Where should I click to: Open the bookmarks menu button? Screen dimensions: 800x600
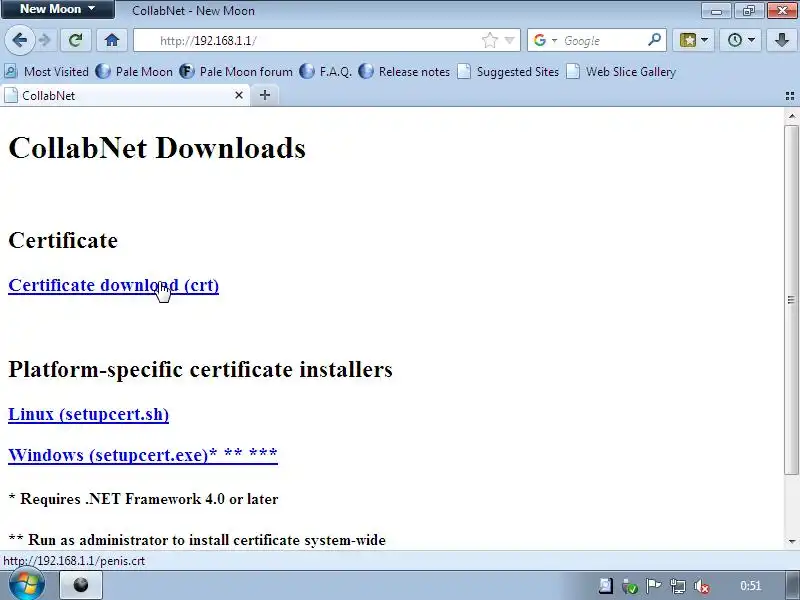(x=693, y=40)
